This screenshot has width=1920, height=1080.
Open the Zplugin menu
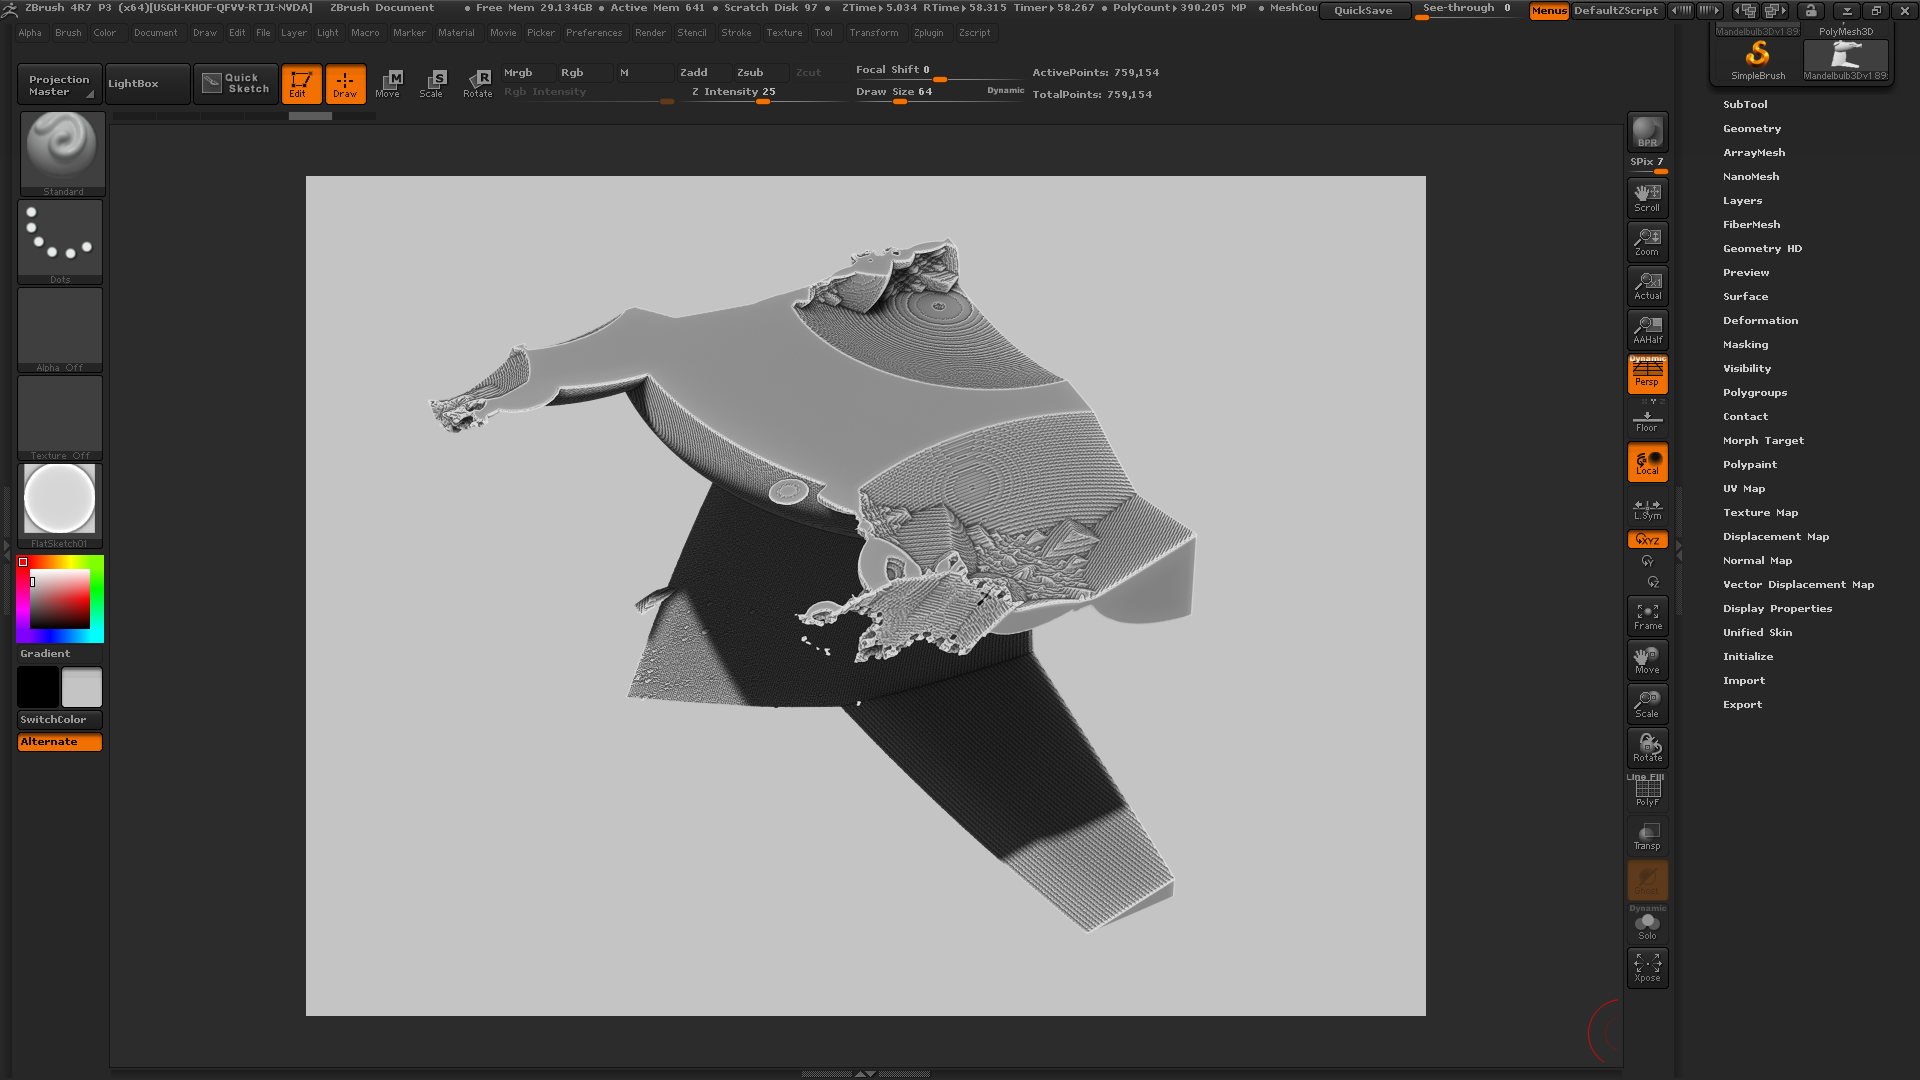point(928,33)
